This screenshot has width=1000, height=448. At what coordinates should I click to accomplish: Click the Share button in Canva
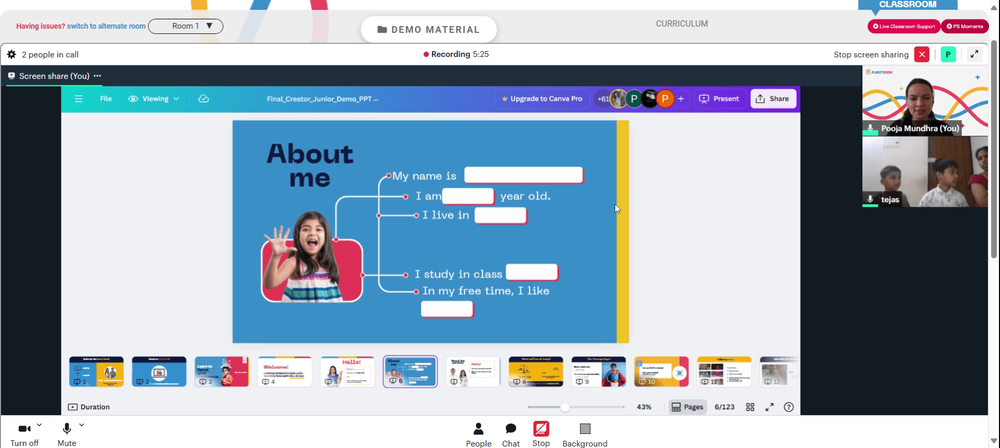tap(773, 99)
